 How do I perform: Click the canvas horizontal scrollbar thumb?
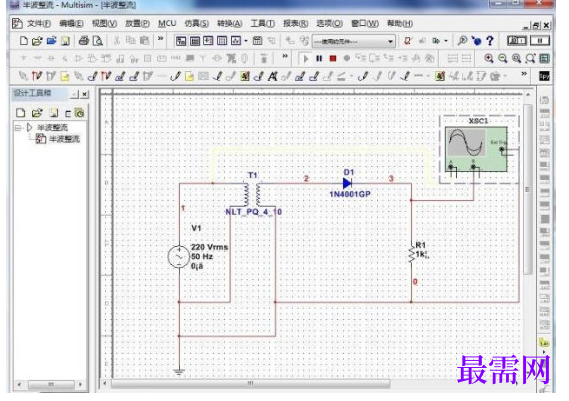point(250,383)
